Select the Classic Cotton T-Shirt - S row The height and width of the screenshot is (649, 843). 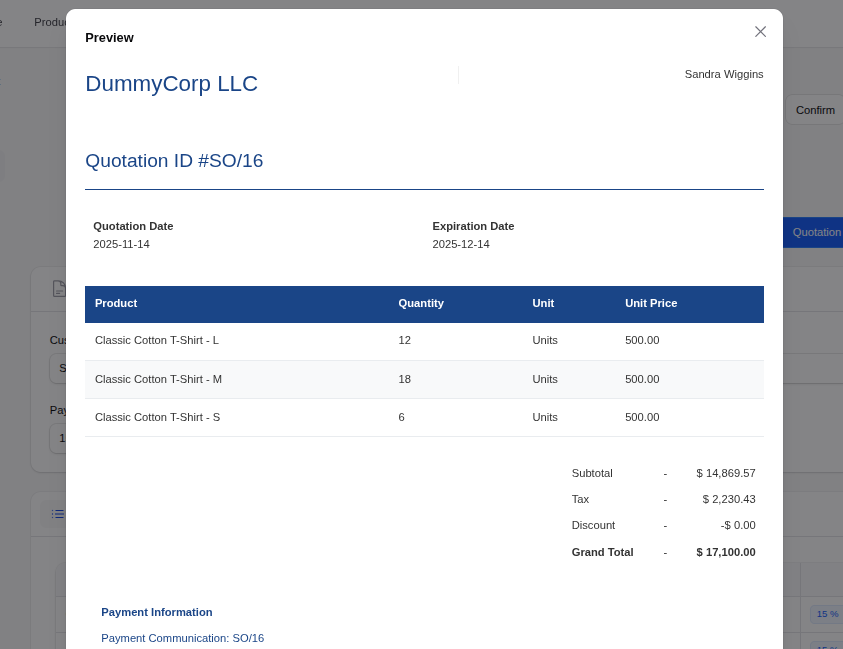click(157, 417)
